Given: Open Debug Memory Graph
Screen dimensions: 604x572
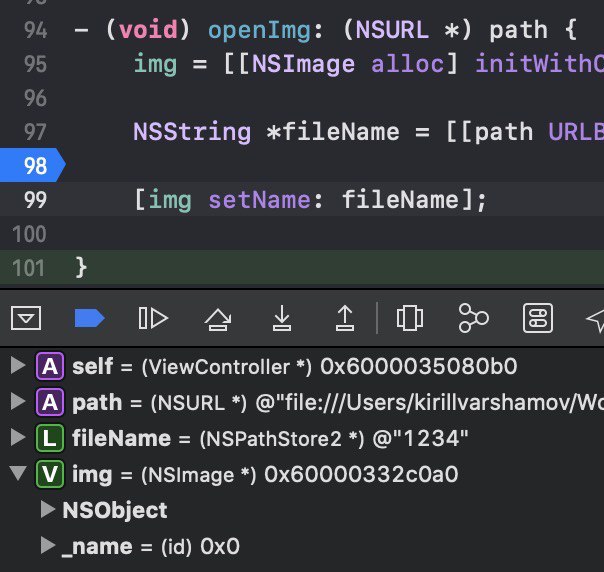Looking at the screenshot, I should (x=473, y=318).
